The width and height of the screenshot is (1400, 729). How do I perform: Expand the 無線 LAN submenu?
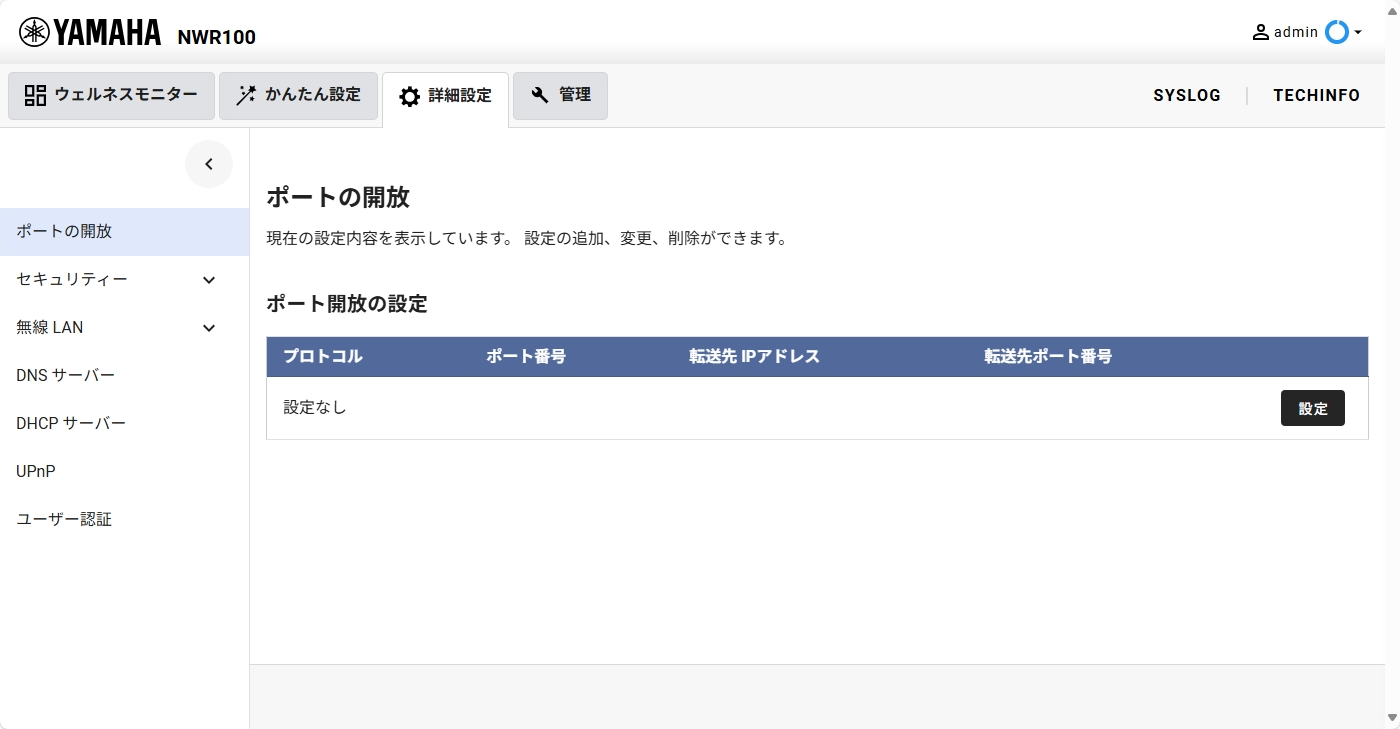click(x=209, y=328)
